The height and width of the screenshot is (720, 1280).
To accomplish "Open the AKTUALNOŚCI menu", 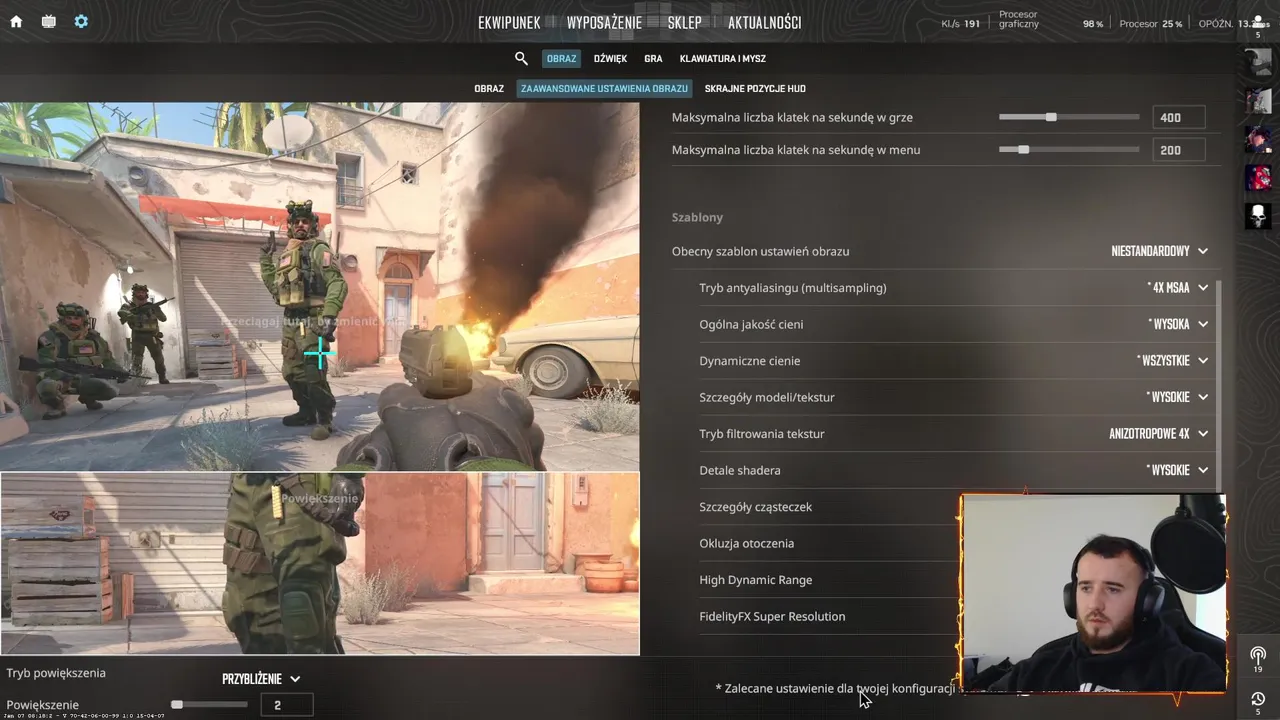I will (764, 22).
